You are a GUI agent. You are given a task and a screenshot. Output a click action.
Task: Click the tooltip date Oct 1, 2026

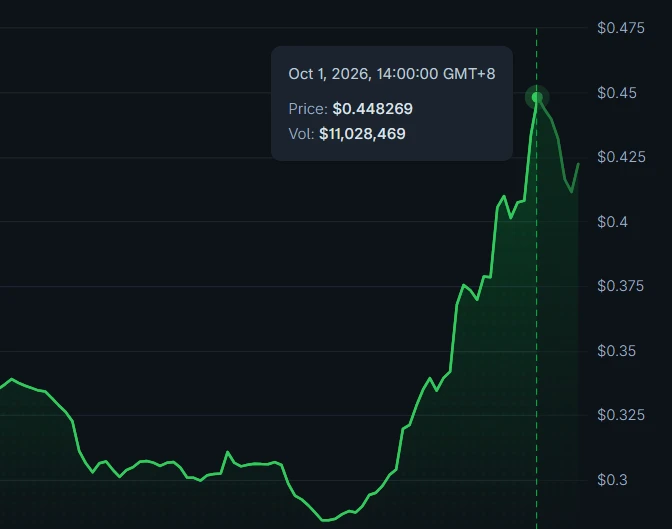[x=328, y=74]
